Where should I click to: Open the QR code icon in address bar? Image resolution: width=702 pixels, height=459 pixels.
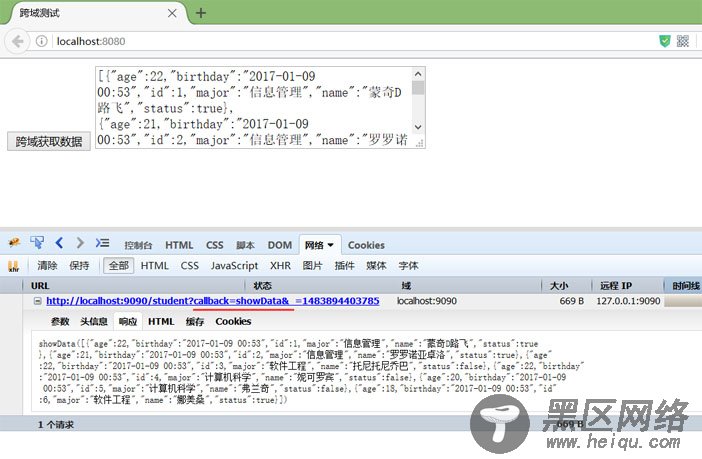tap(683, 41)
